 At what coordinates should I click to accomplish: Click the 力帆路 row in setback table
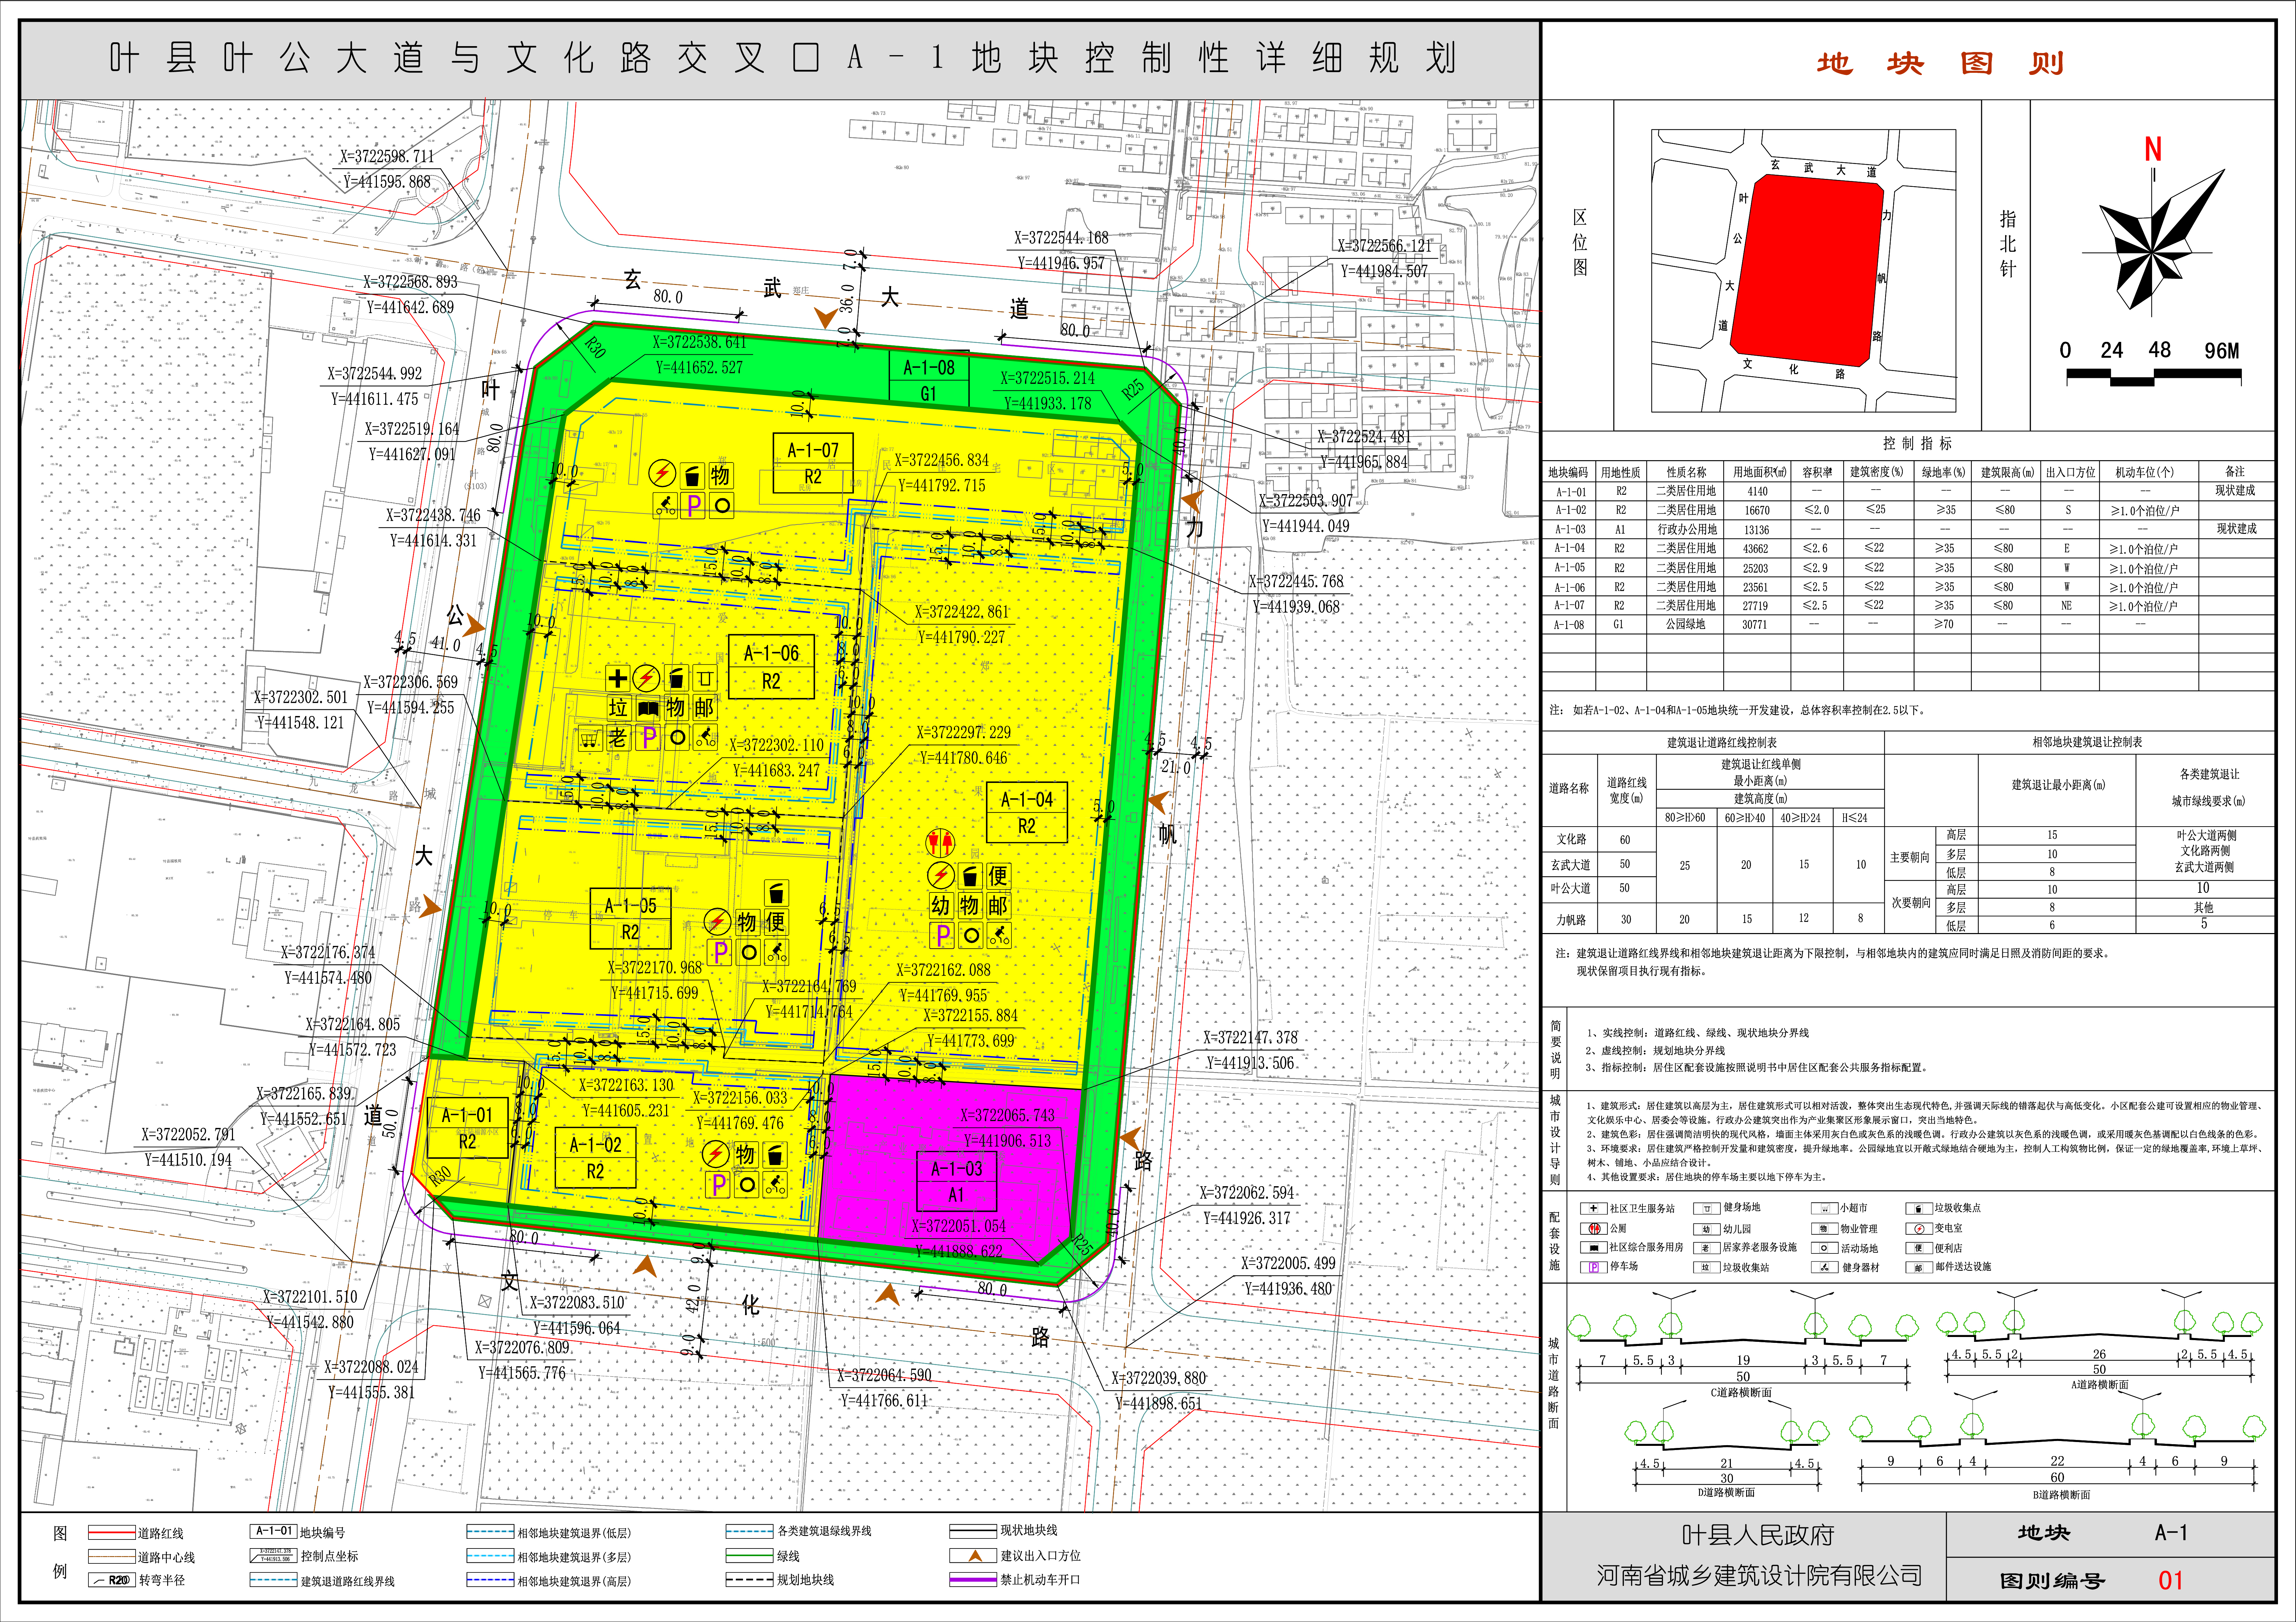tap(1714, 919)
